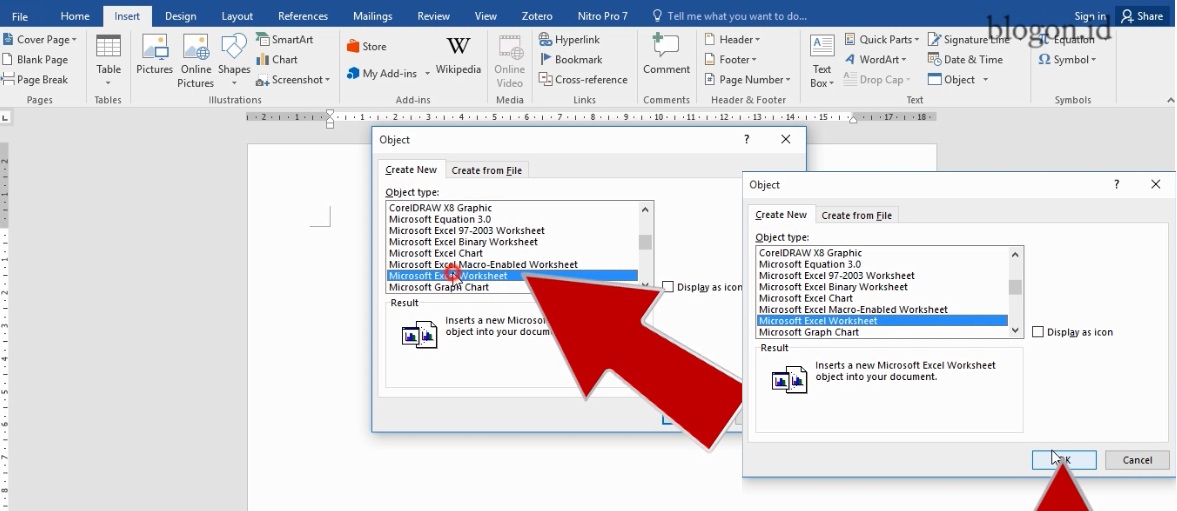
Task: Expand the My Add-ins dropdown arrow
Action: click(427, 74)
